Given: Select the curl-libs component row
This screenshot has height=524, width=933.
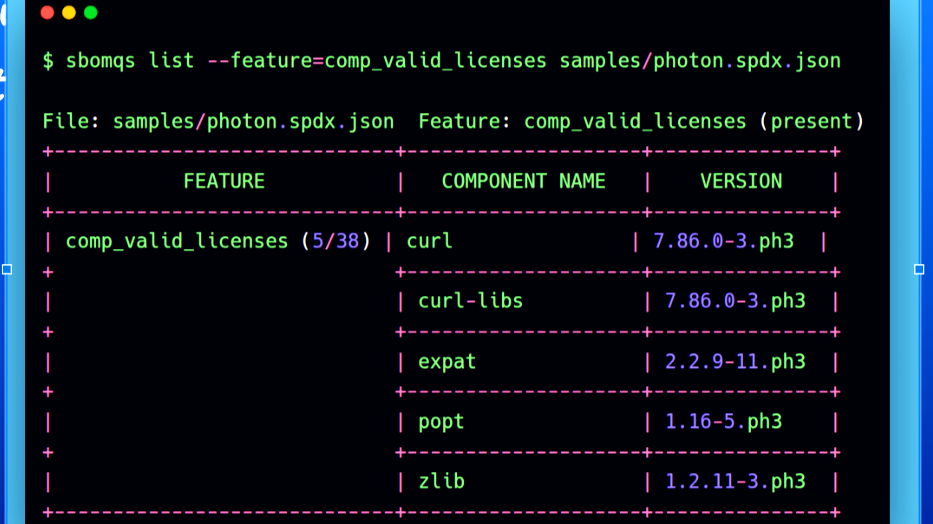Looking at the screenshot, I should [470, 302].
